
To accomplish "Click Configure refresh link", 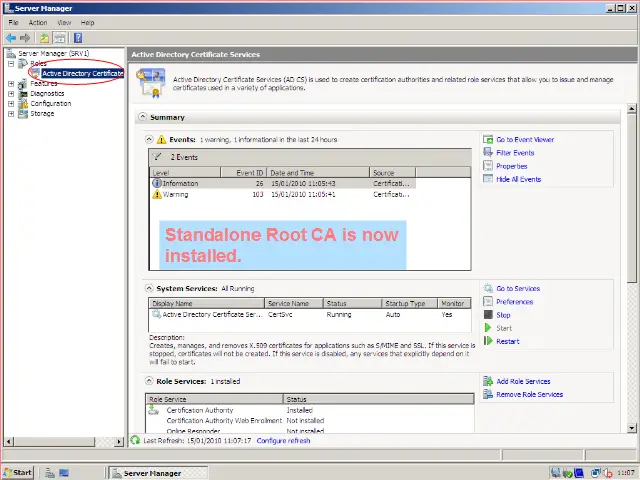I will pyautogui.click(x=283, y=441).
